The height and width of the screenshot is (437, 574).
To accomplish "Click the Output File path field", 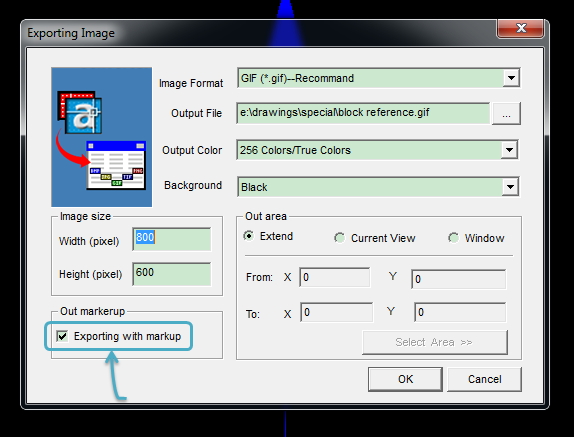I will point(363,113).
